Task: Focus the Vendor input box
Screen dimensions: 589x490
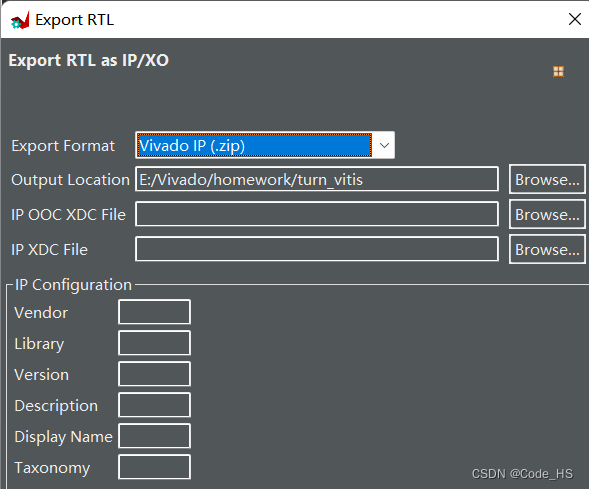Action: click(x=154, y=312)
